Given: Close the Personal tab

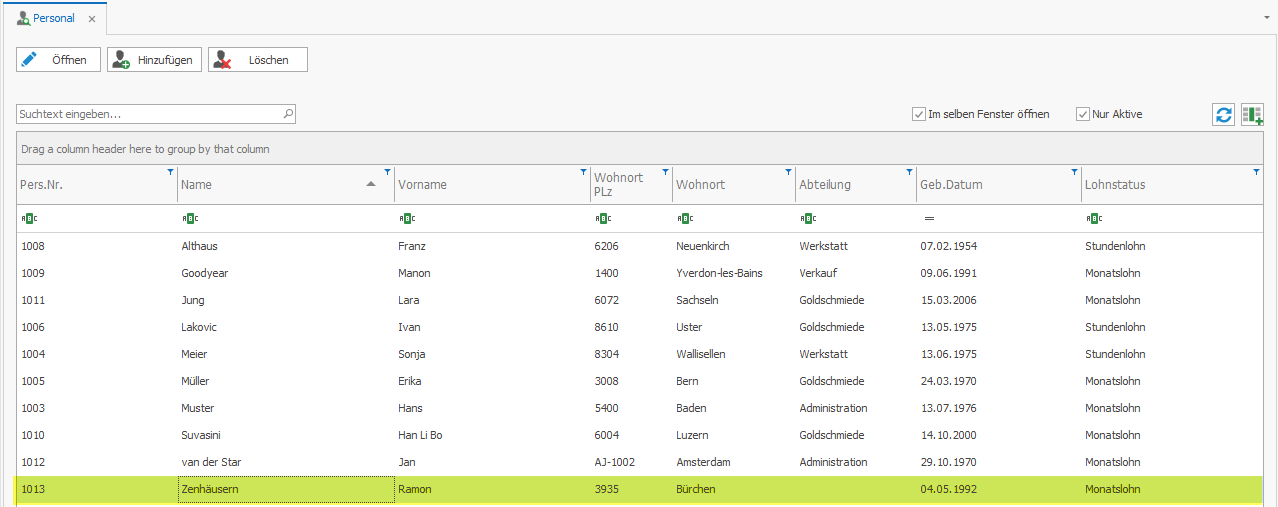Looking at the screenshot, I should click(92, 19).
